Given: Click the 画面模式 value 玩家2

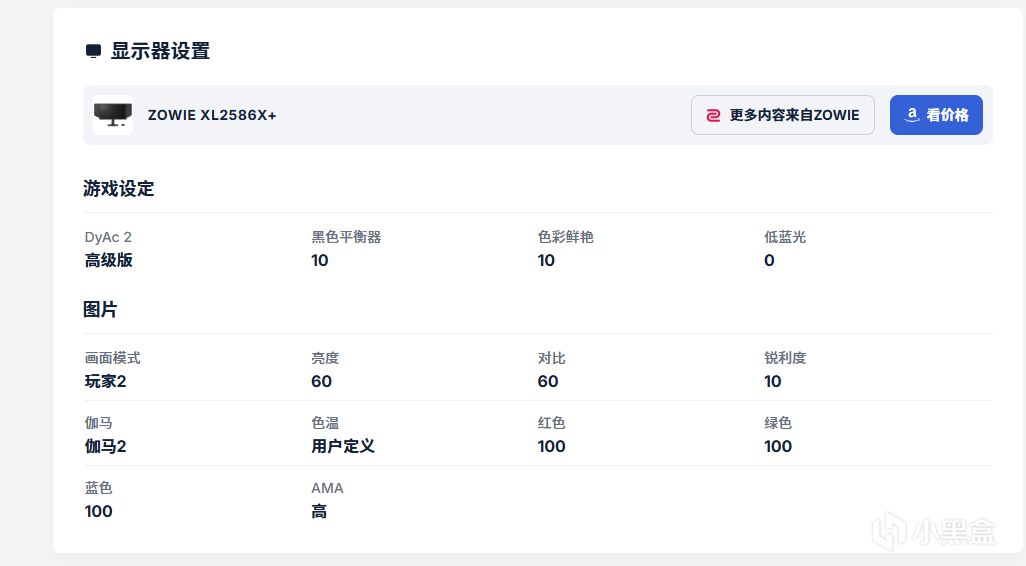Looking at the screenshot, I should coord(105,381).
